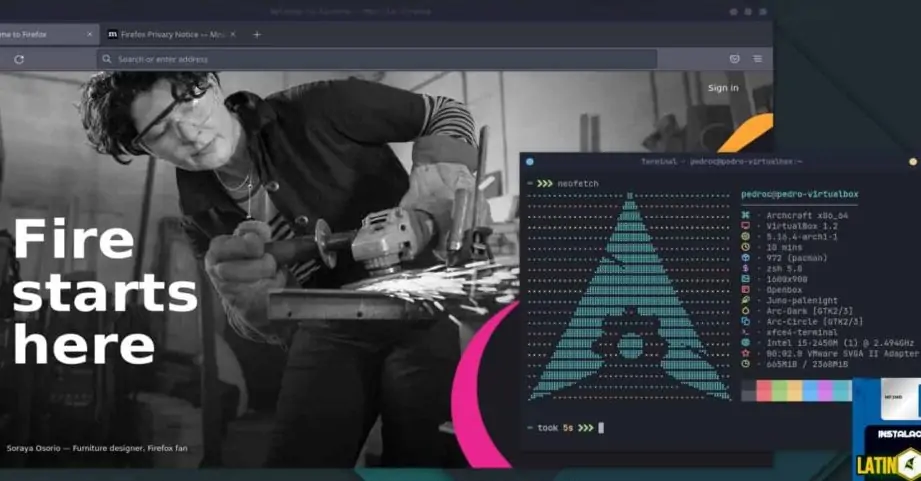Click the clock icon beside 18 mins
Image resolution: width=921 pixels, height=481 pixels.
745,247
